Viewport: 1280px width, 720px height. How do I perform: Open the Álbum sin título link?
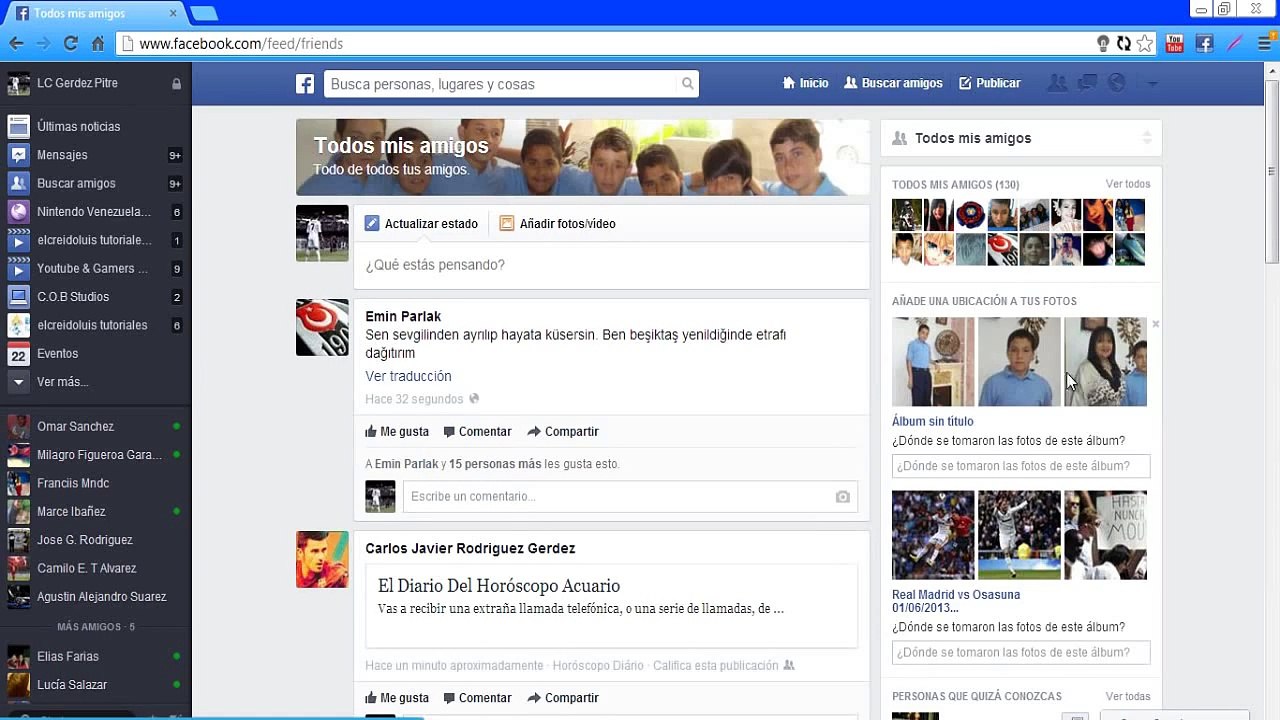click(932, 422)
